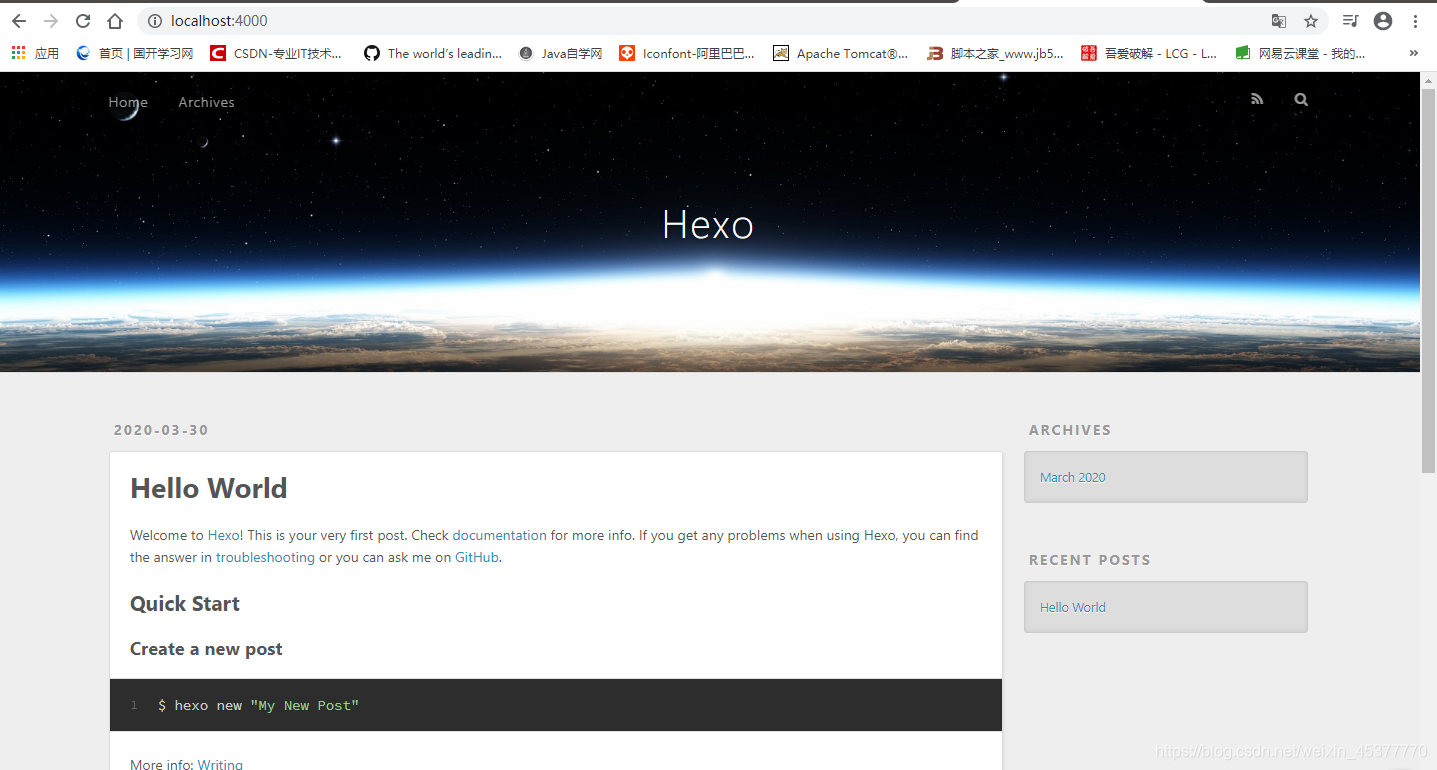Open the blog search magnifier icon
Image resolution: width=1437 pixels, height=770 pixels.
1300,99
